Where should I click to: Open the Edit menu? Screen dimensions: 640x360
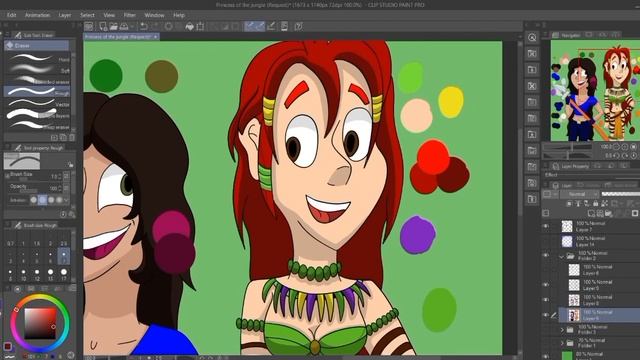(11, 15)
